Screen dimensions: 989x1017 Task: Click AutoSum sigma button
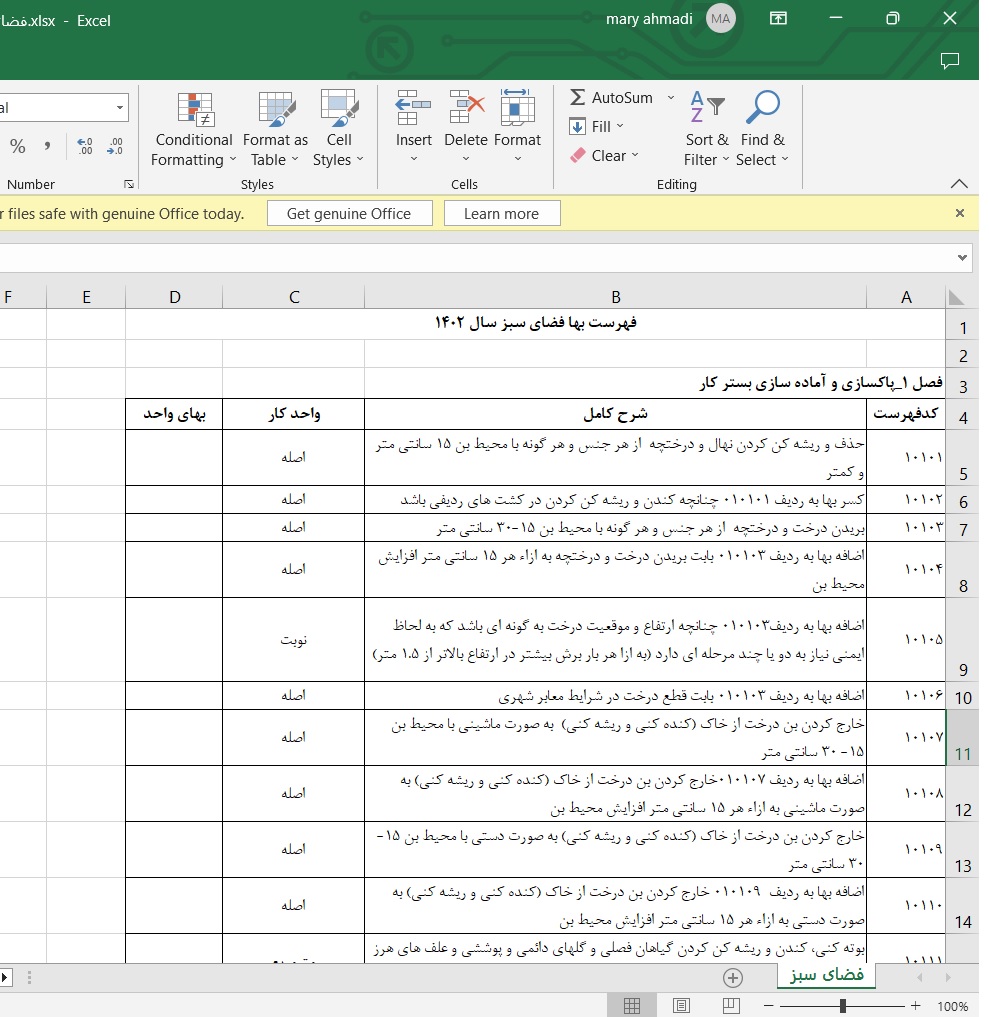click(577, 97)
